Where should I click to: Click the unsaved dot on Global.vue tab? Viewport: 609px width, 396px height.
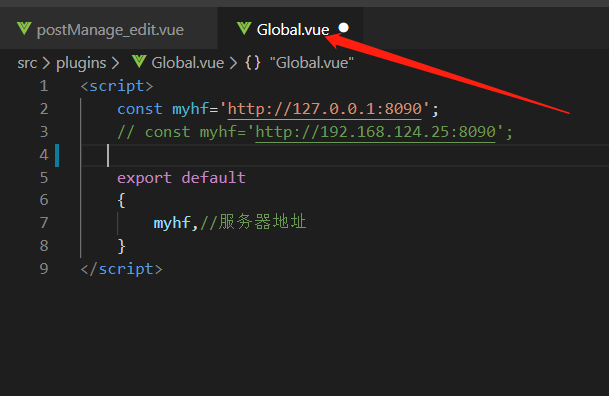(x=343, y=28)
